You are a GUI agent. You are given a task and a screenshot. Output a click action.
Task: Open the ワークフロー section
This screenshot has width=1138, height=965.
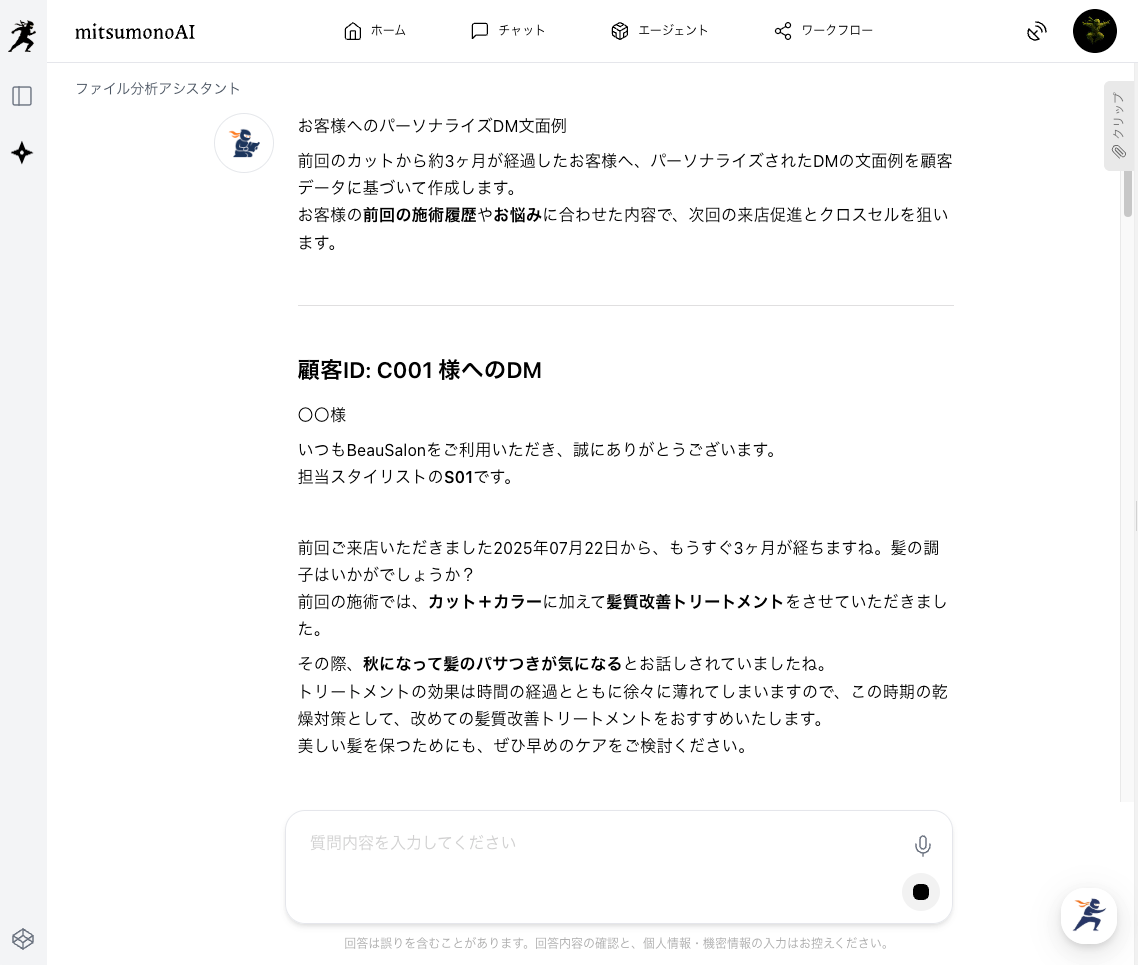pos(823,31)
